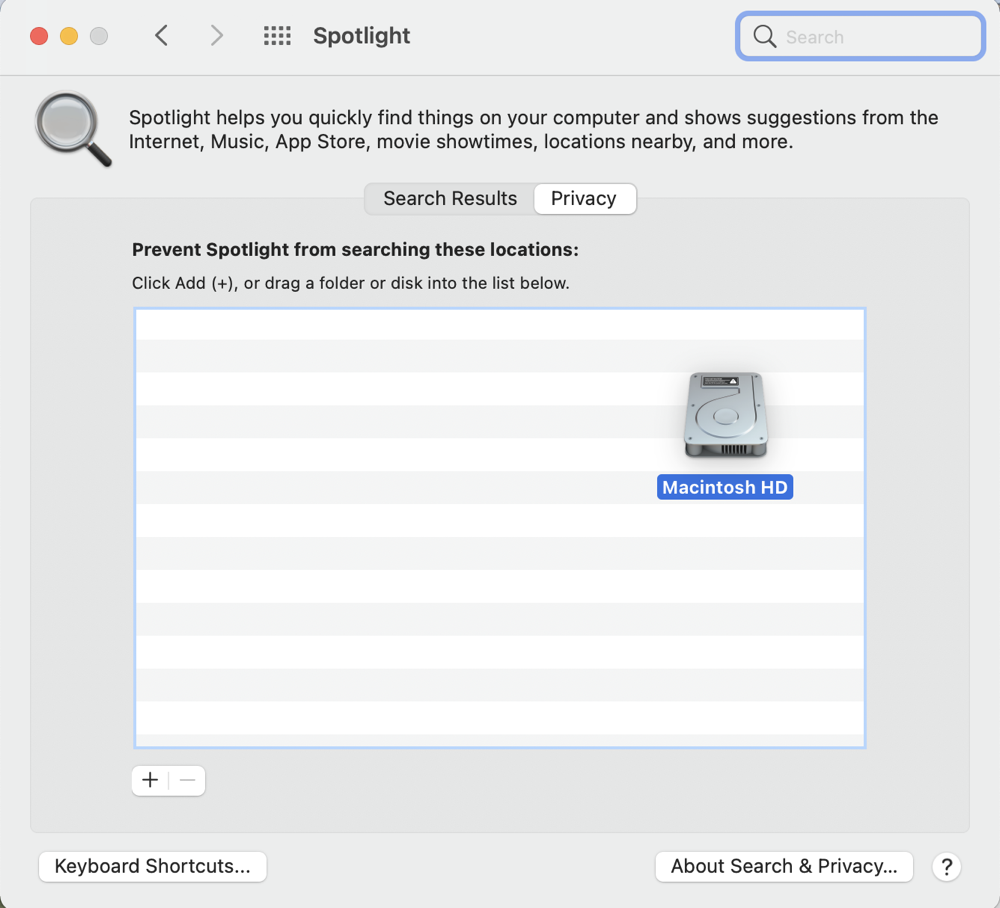Click the gray zoom window button
Image resolution: width=1000 pixels, height=908 pixels.
[x=99, y=36]
